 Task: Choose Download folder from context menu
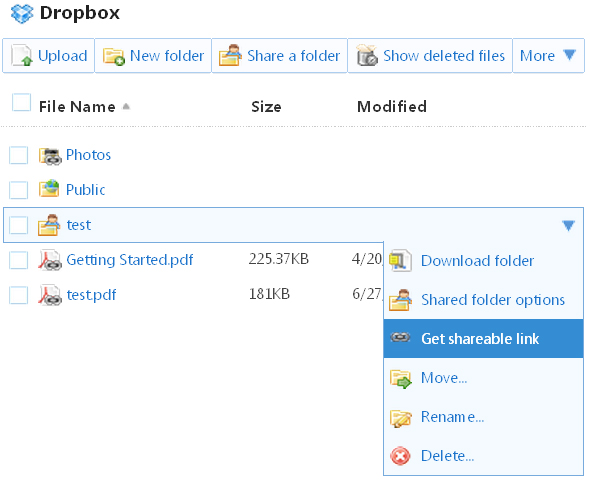tap(484, 261)
